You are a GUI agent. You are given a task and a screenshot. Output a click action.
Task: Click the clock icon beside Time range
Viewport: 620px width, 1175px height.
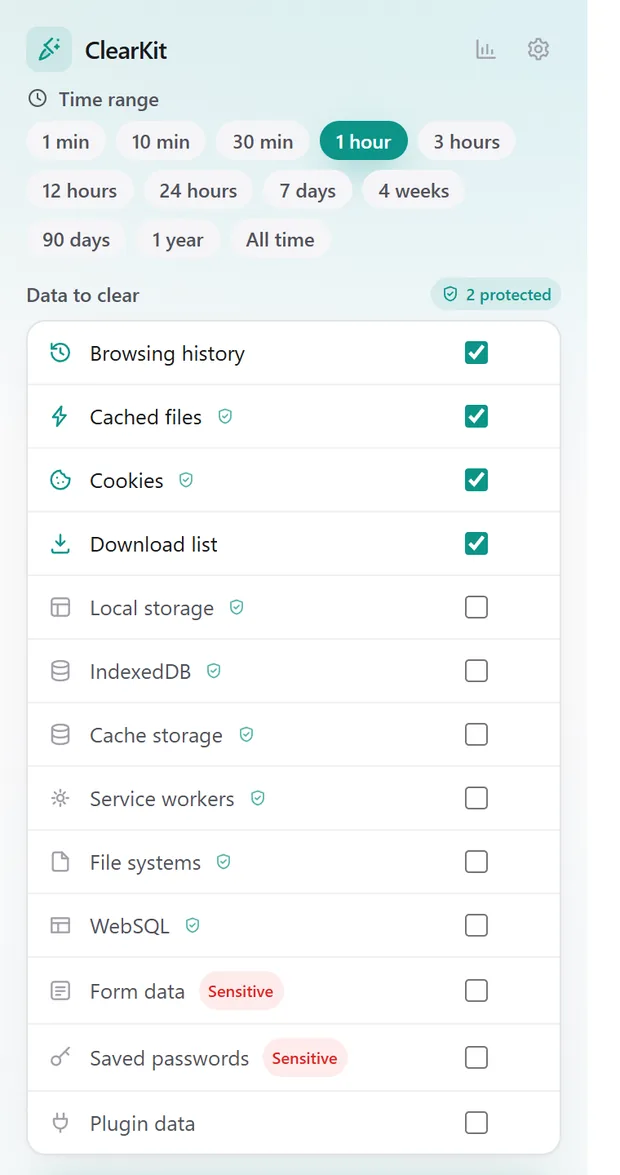point(37,98)
